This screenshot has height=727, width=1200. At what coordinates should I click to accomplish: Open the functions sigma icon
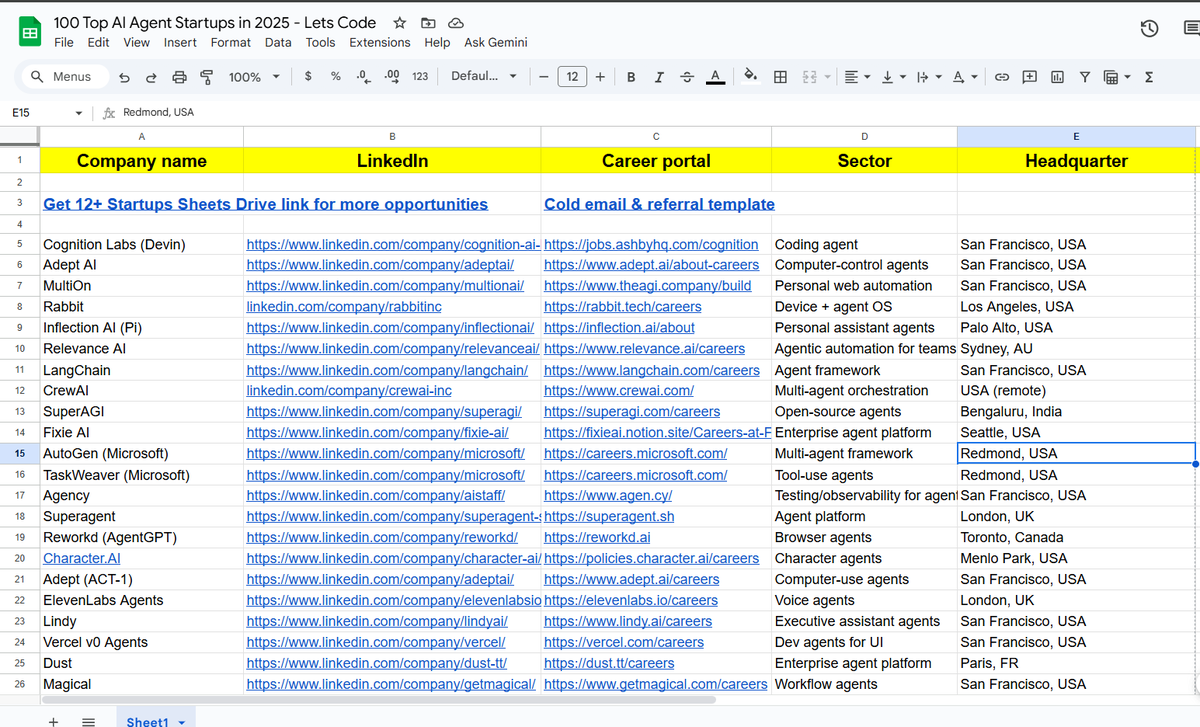click(1148, 77)
